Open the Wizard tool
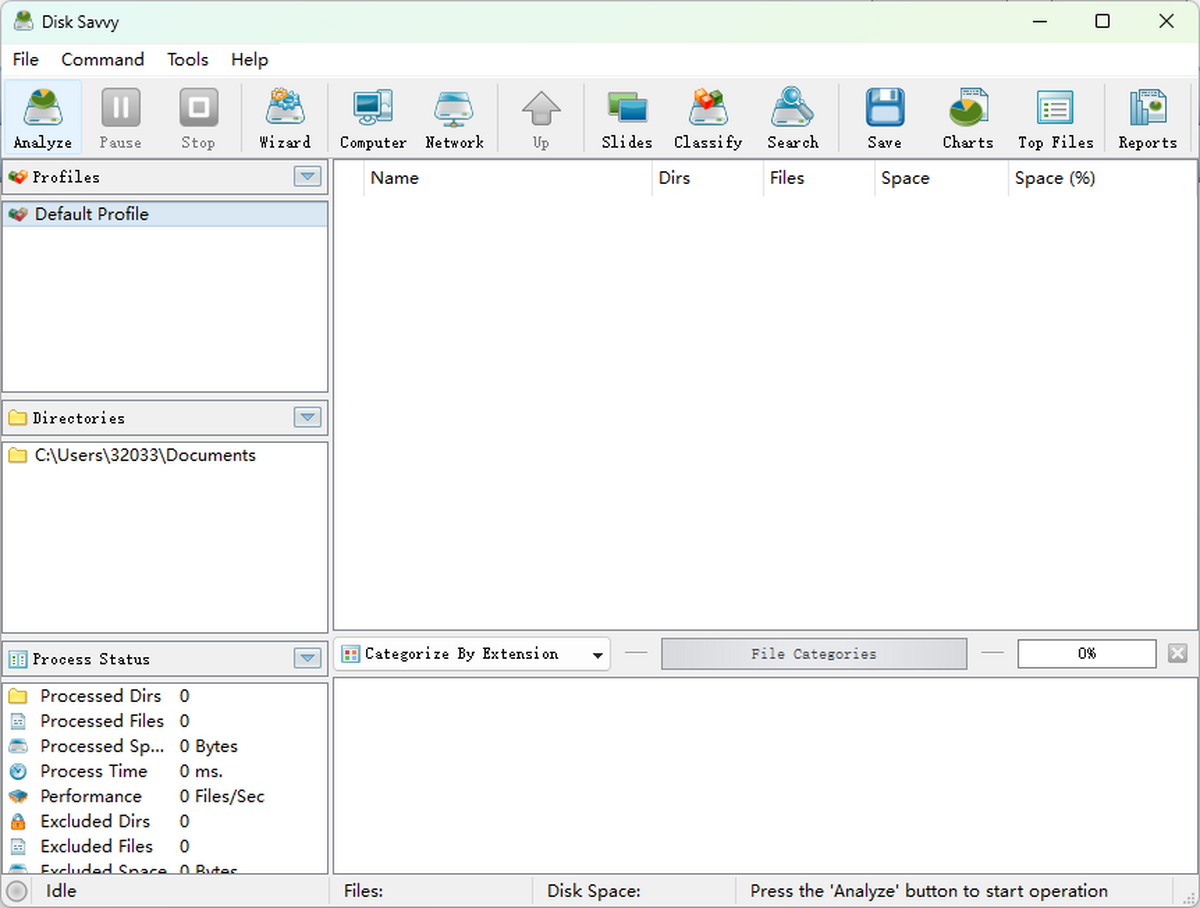This screenshot has height=908, width=1200. point(285,115)
